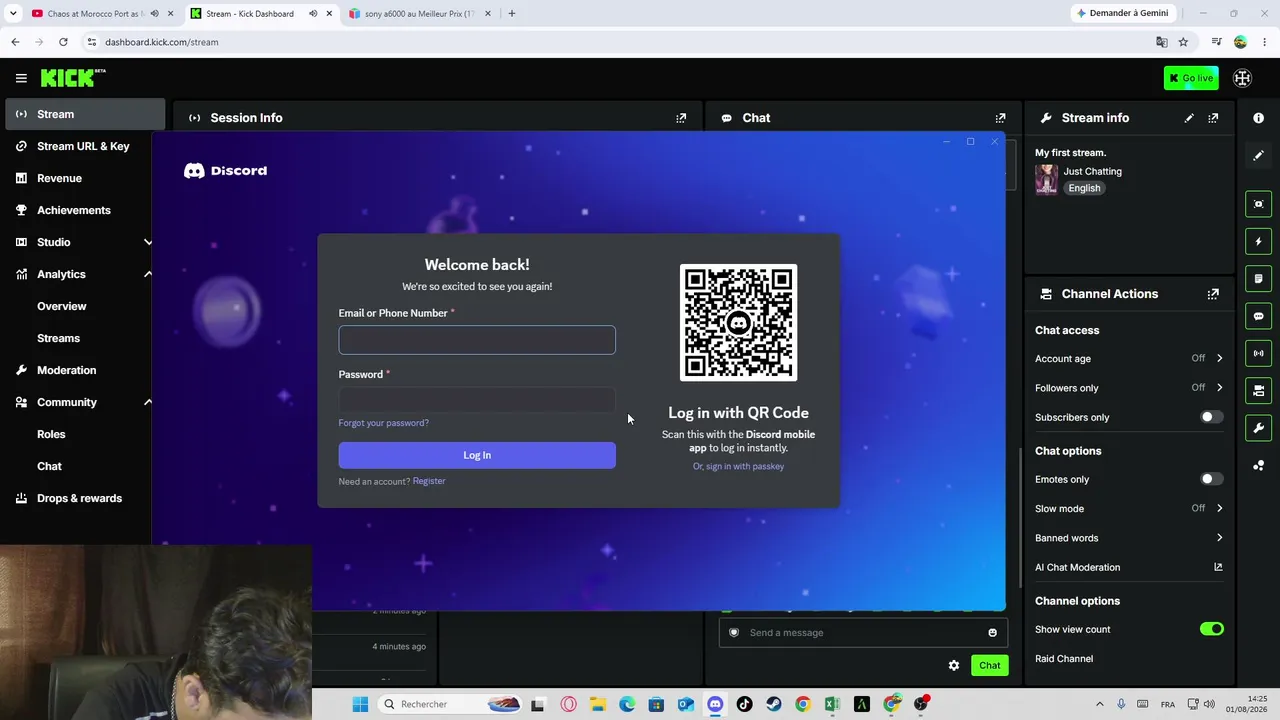Open the emoji picker in chat input

point(992,632)
